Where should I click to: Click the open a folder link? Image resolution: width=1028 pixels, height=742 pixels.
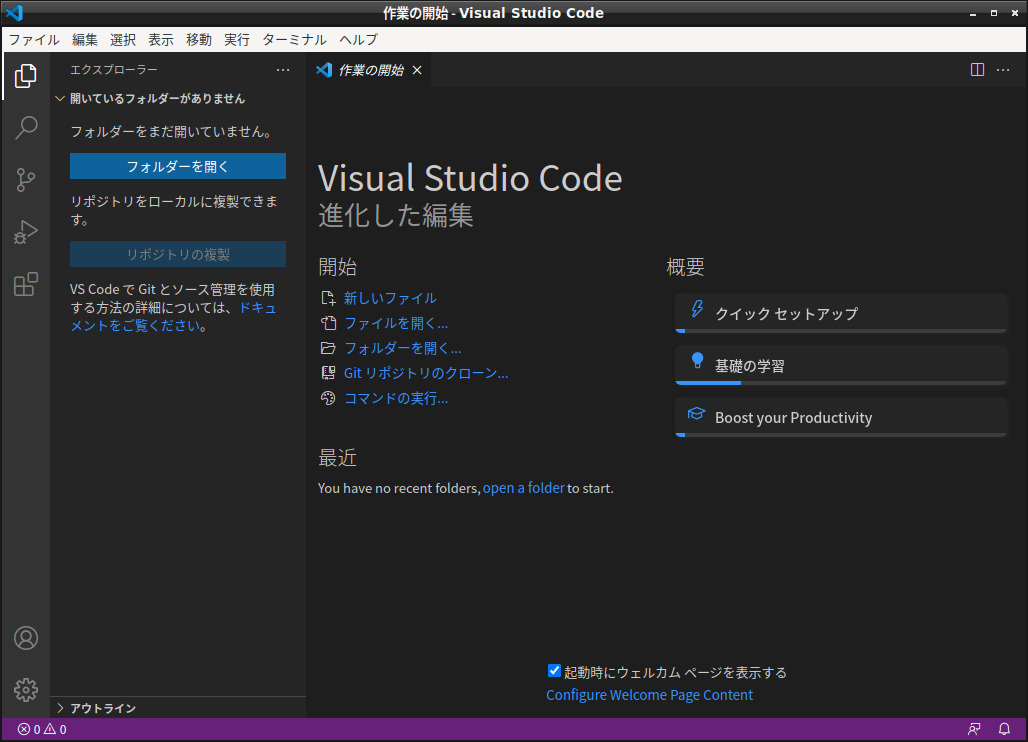(x=523, y=488)
